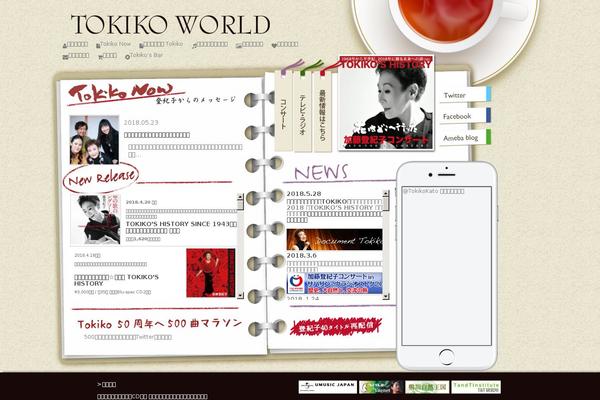Open Tokiko 50周年へ500曲マラソン link
The image size is (600, 400).
pos(160,324)
